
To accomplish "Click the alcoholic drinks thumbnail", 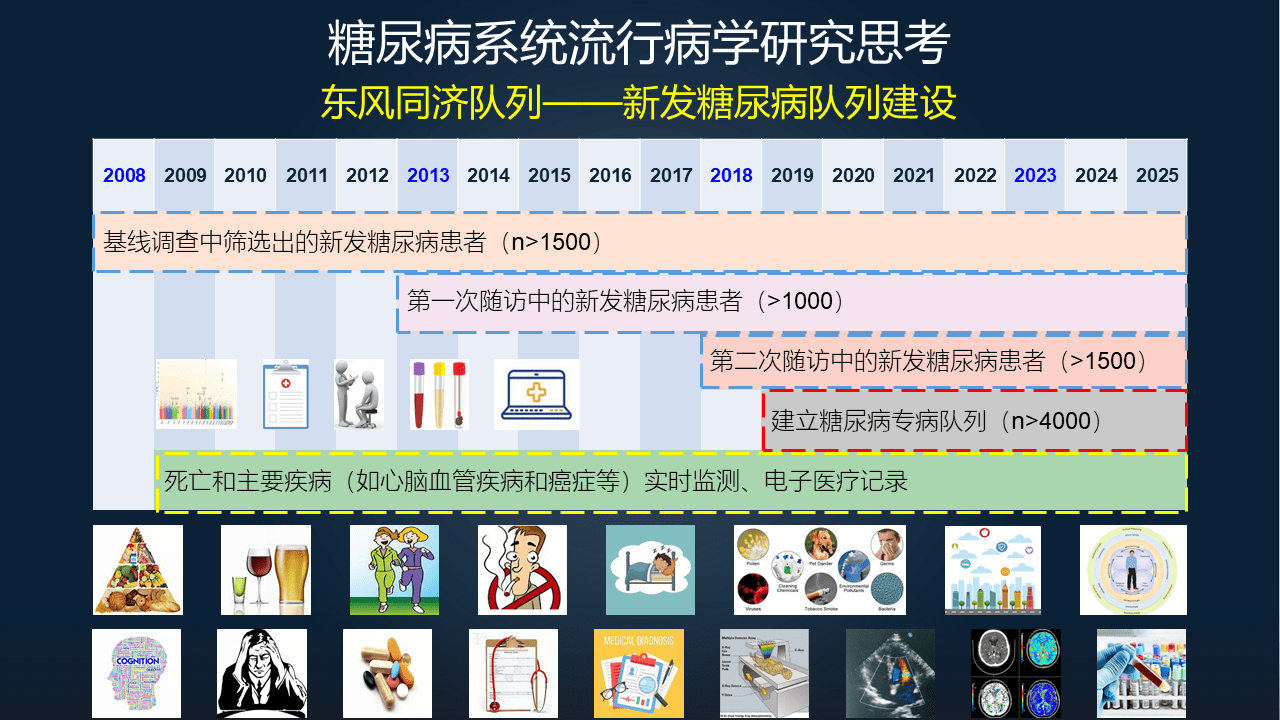I will click(264, 569).
